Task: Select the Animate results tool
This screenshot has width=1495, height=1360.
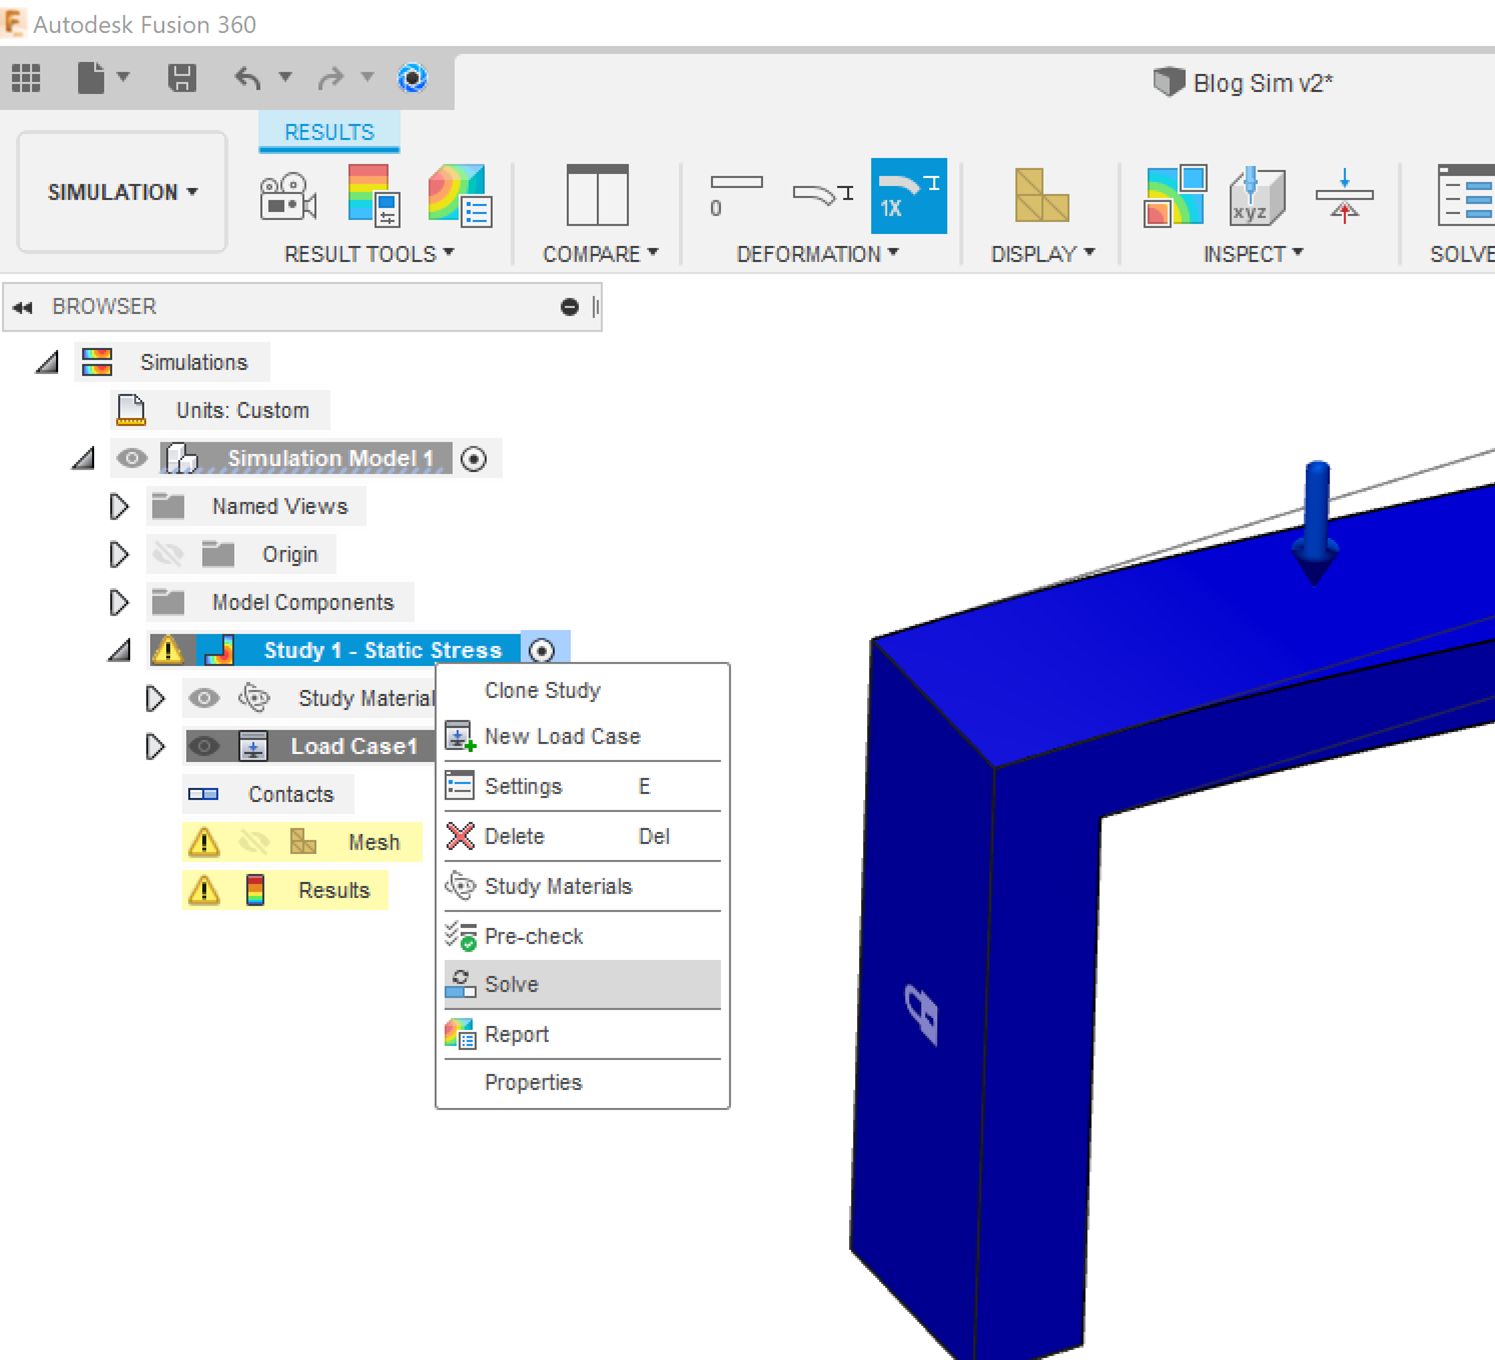Action: 287,196
